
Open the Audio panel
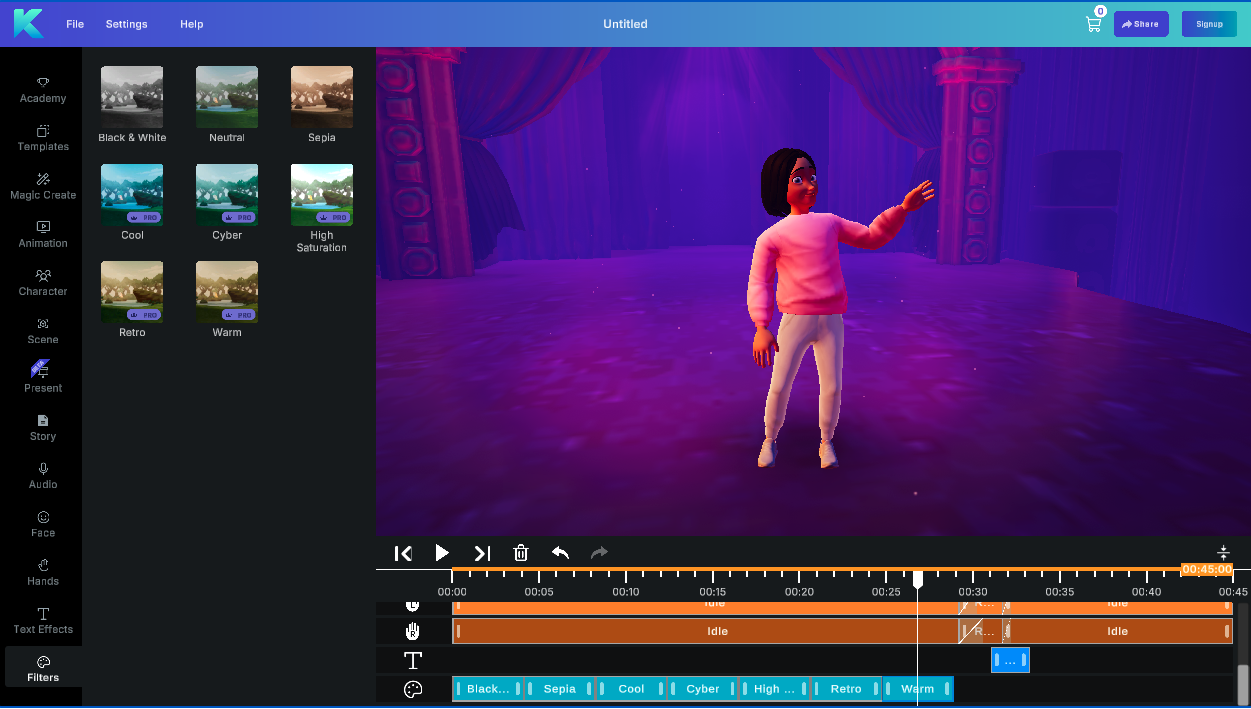tap(42, 475)
